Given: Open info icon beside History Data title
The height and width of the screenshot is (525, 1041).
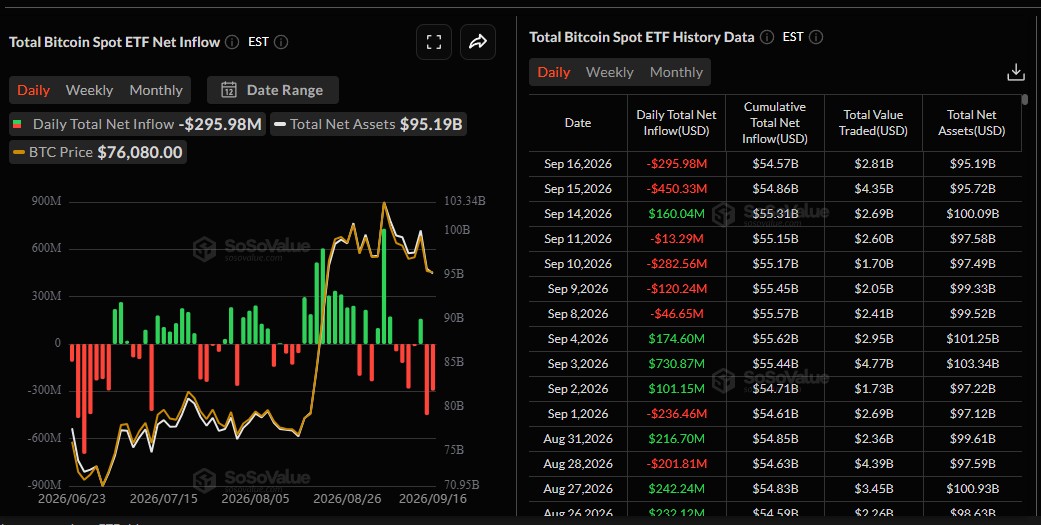Looking at the screenshot, I should pos(767,37).
